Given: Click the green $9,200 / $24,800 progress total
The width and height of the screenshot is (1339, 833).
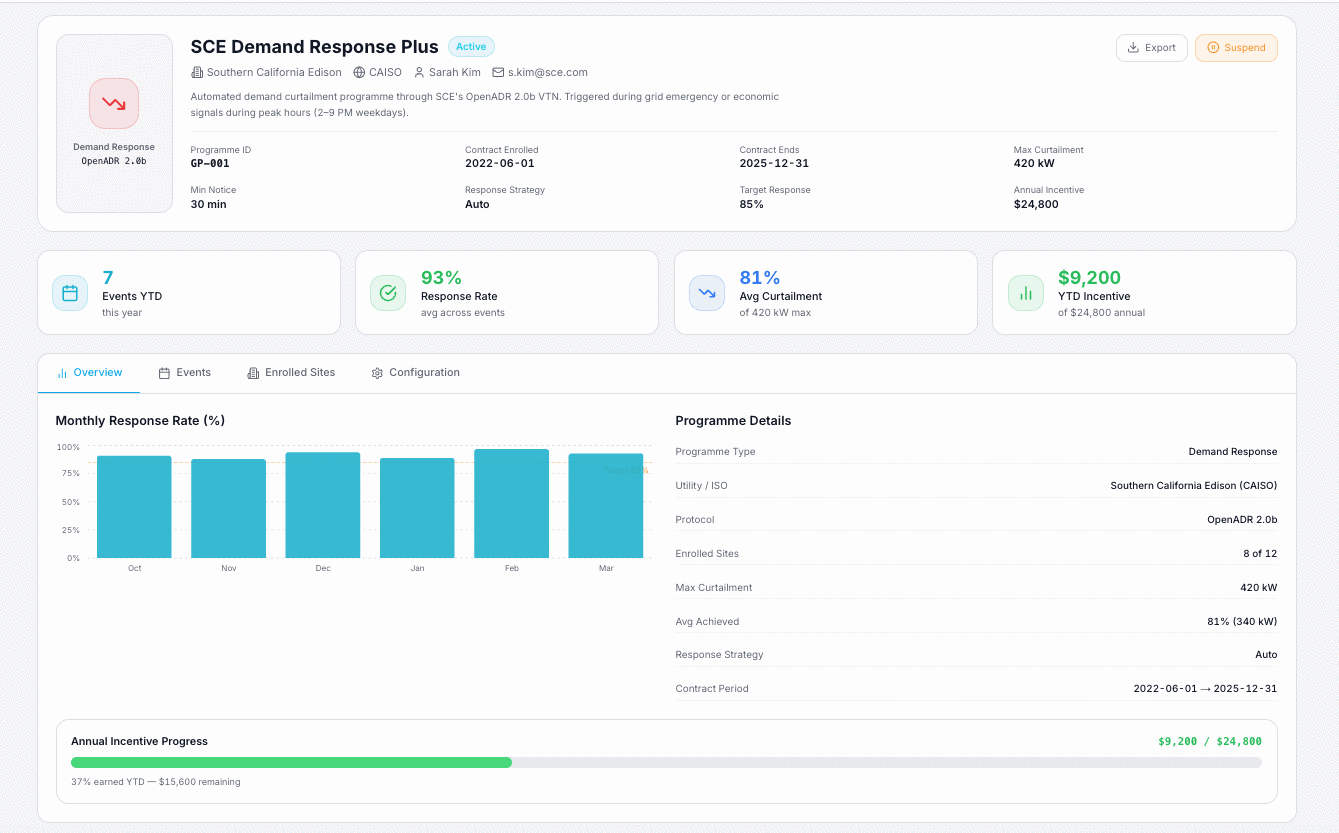Looking at the screenshot, I should click(x=1210, y=742).
